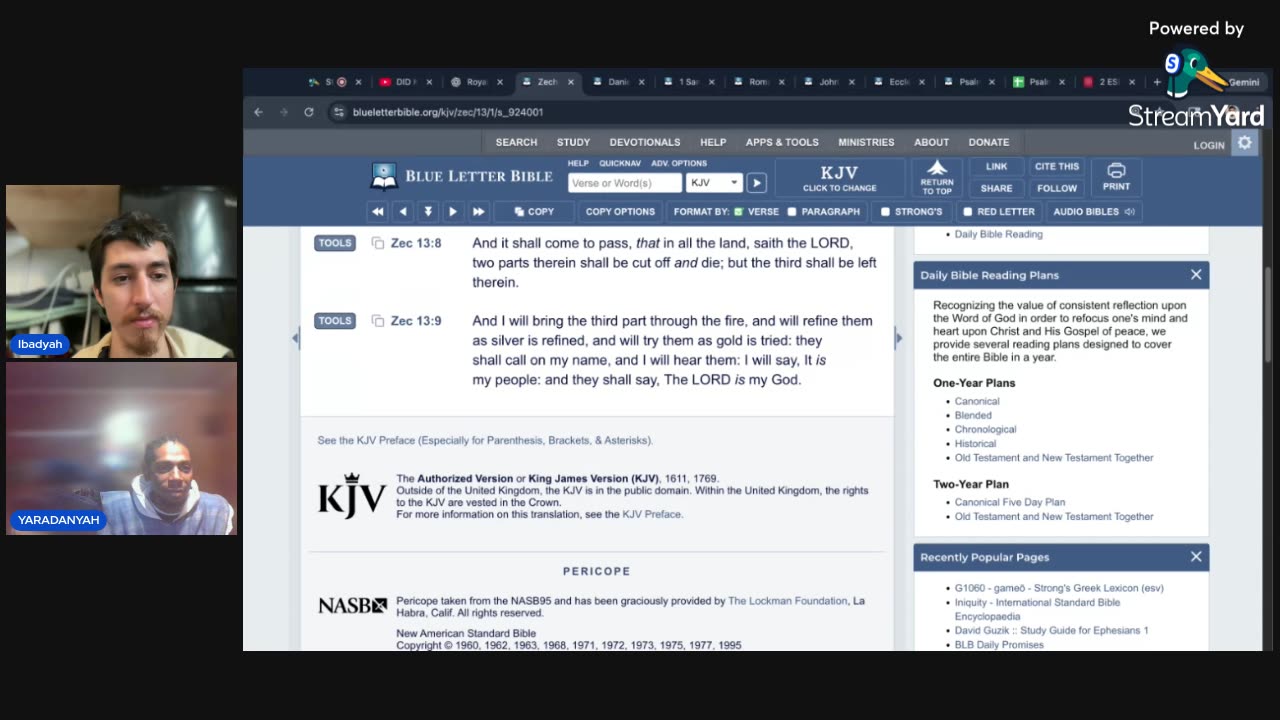Toggle the STRONG'S checkbox
Screen dimensions: 1280x720
pyautogui.click(x=885, y=212)
